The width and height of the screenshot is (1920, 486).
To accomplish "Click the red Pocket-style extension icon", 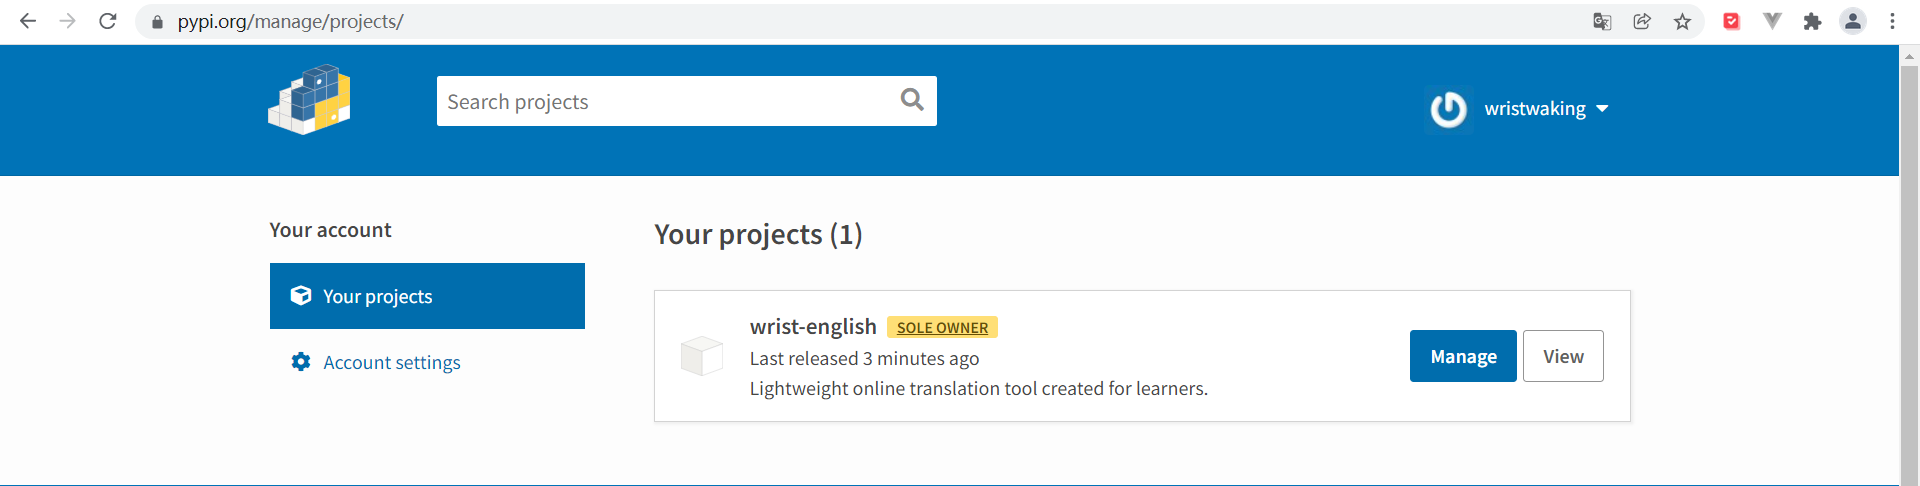I will [1731, 21].
